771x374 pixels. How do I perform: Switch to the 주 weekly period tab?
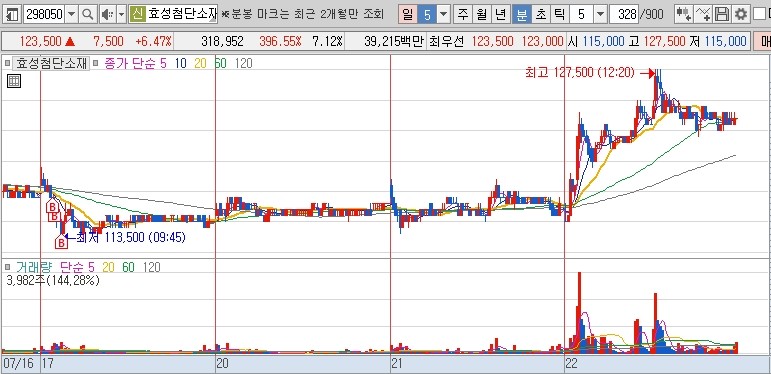click(463, 15)
